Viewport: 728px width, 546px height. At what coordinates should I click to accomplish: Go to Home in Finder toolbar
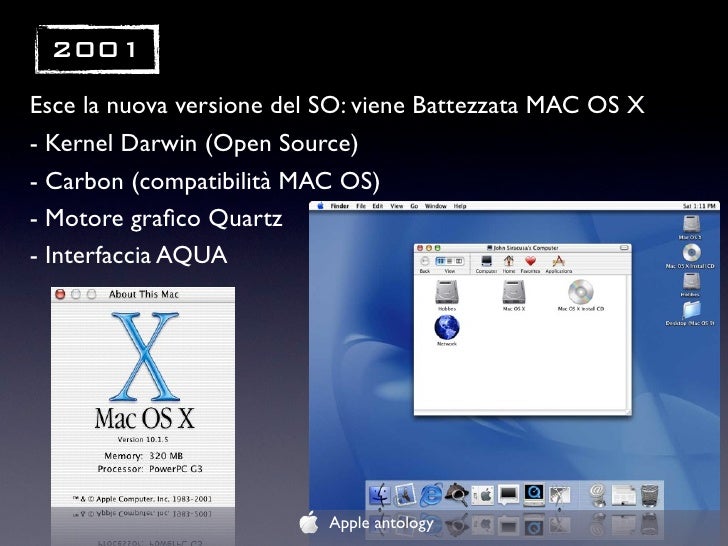(509, 264)
